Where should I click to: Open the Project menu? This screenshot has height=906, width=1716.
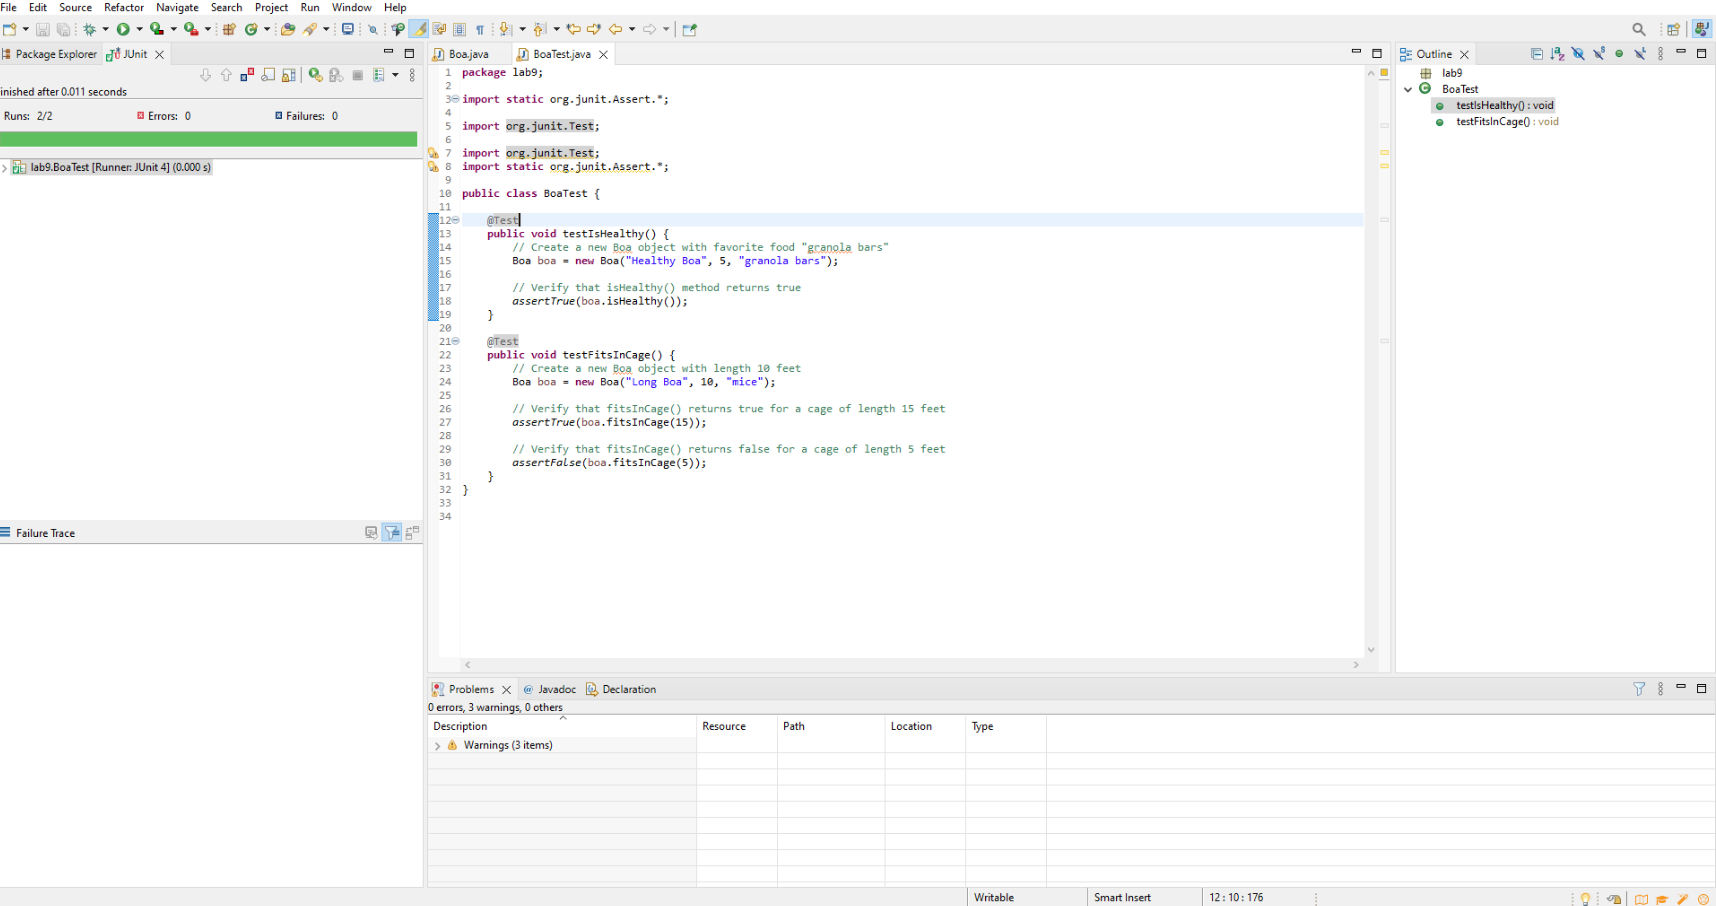tap(271, 7)
